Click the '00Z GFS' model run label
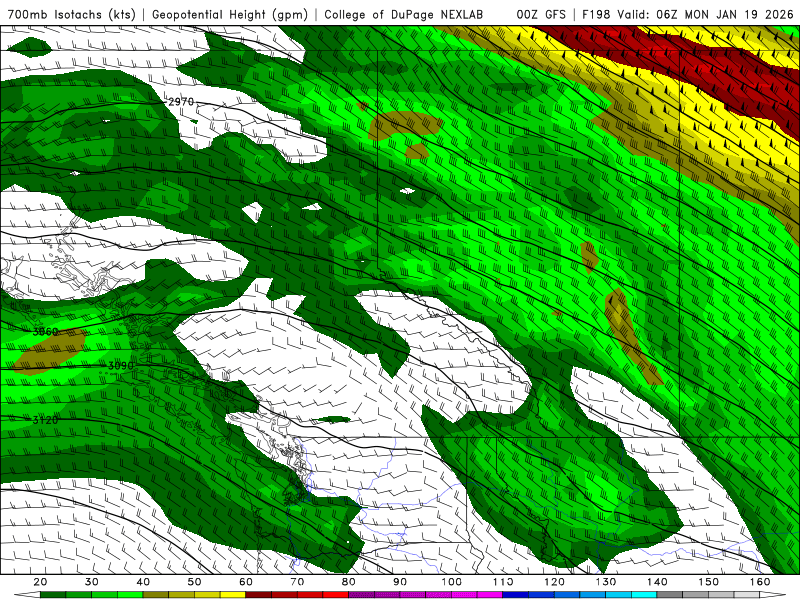This screenshot has height=600, width=800. [541, 14]
